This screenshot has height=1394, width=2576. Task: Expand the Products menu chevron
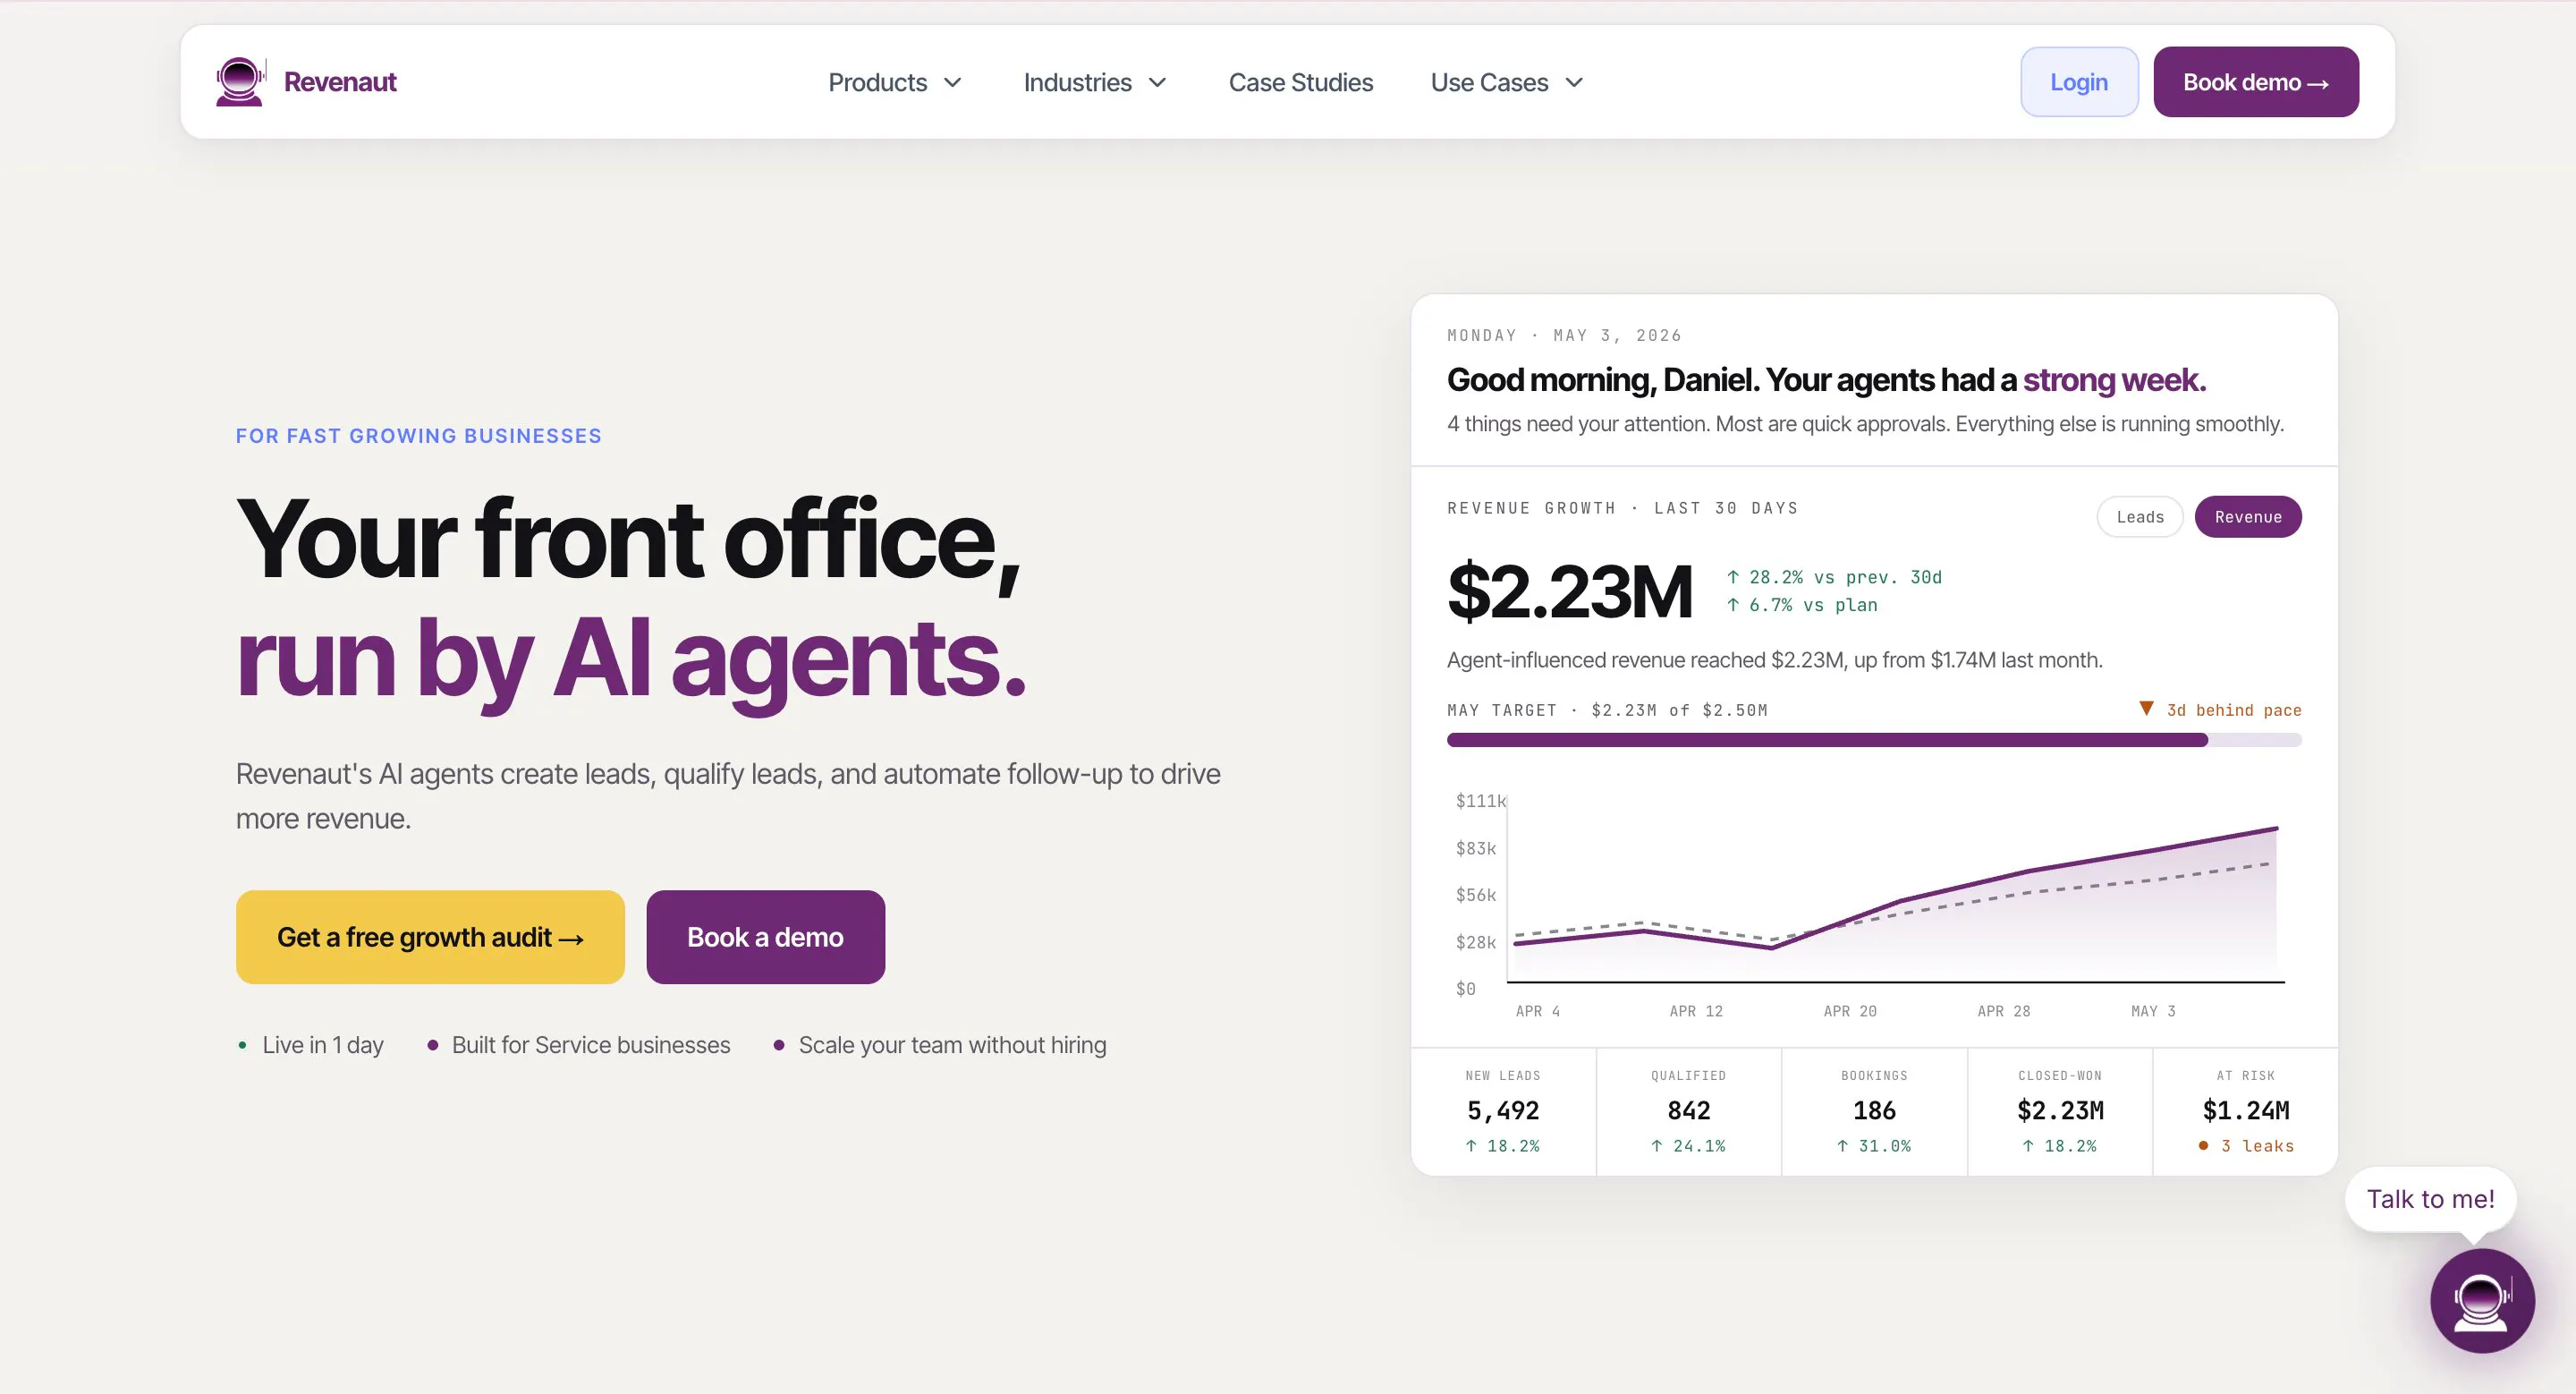953,83
